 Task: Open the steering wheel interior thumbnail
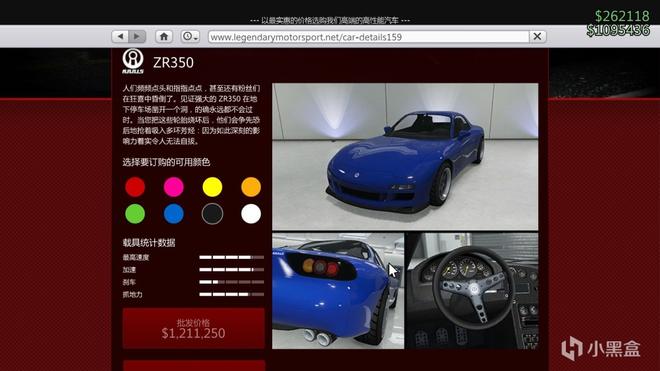click(x=472, y=291)
